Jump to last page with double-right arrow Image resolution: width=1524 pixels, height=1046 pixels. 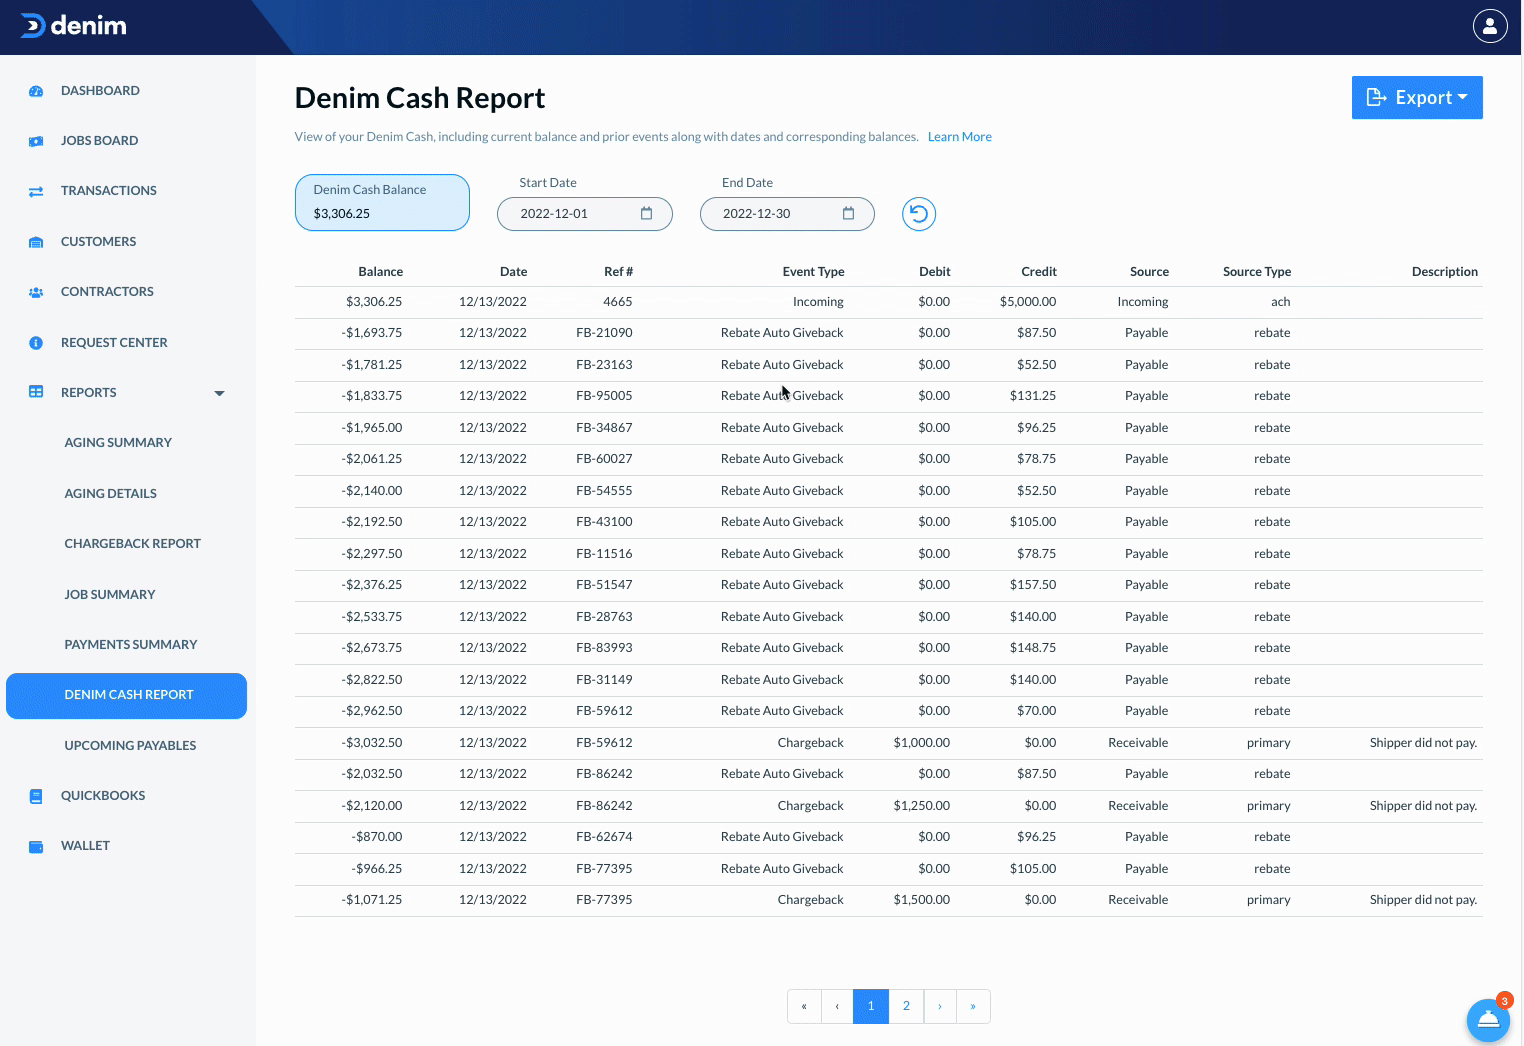(973, 1006)
